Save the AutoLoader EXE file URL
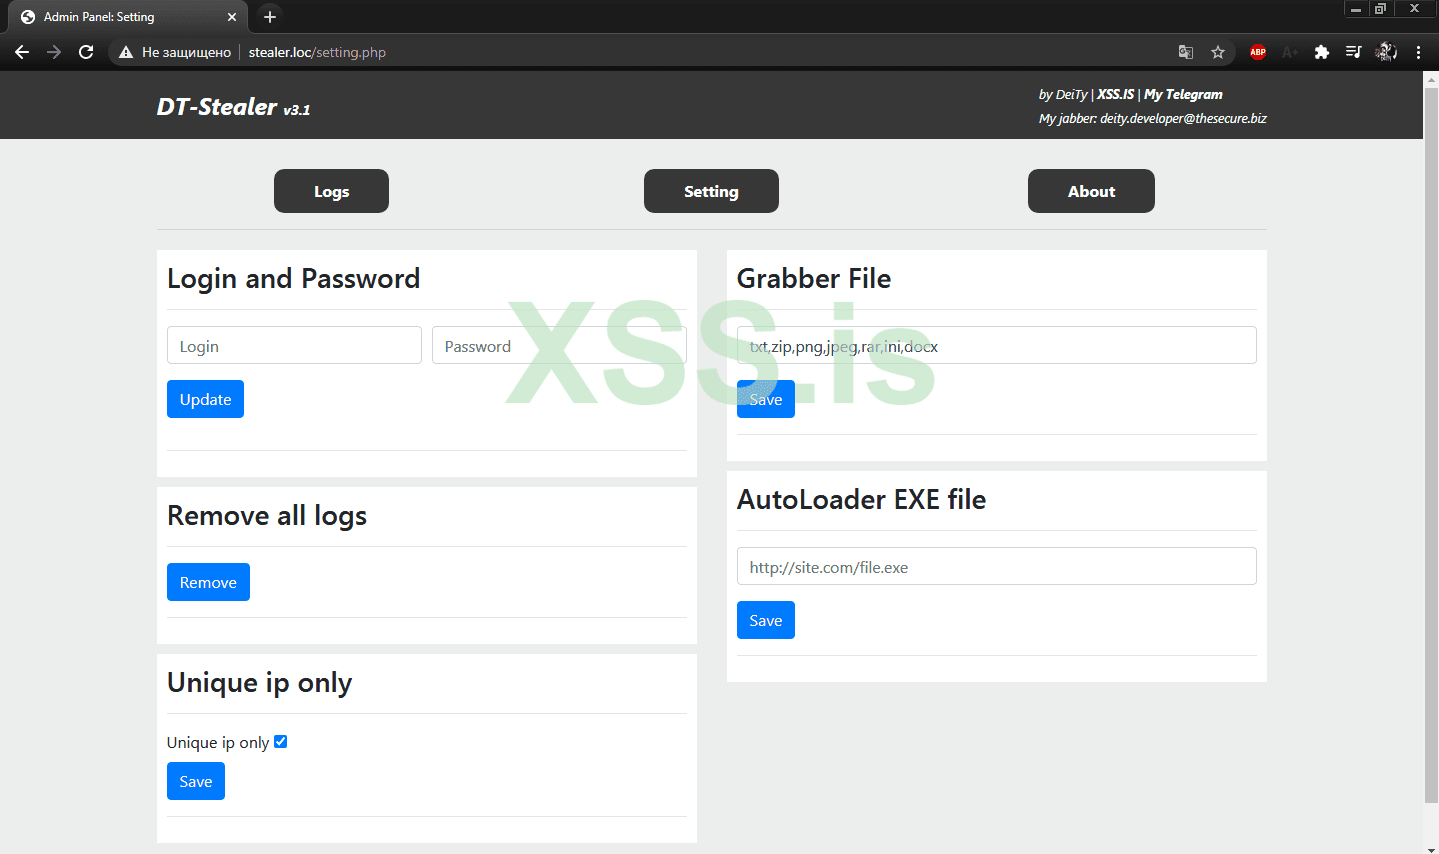 coord(766,620)
